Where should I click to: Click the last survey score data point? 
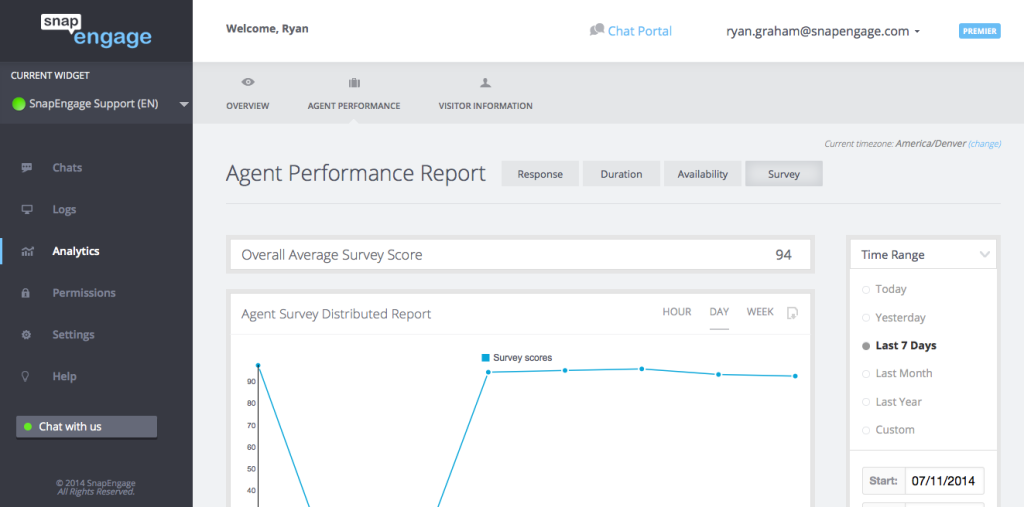(x=795, y=376)
